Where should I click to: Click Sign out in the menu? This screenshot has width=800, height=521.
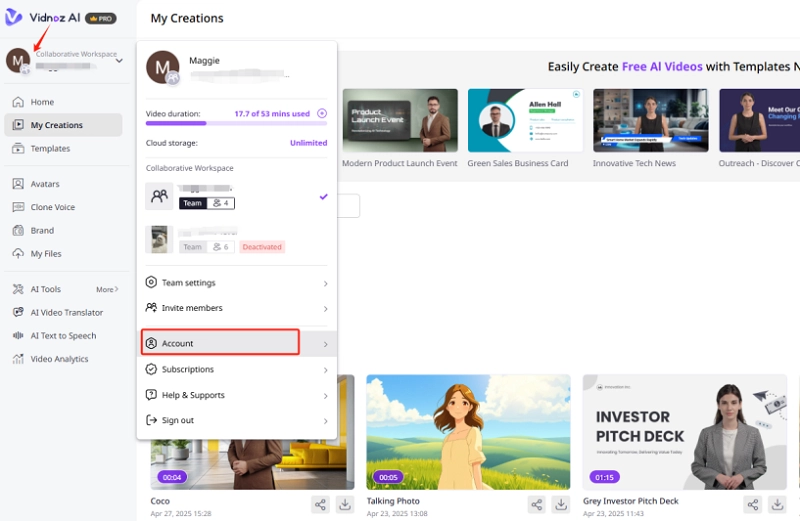178,420
